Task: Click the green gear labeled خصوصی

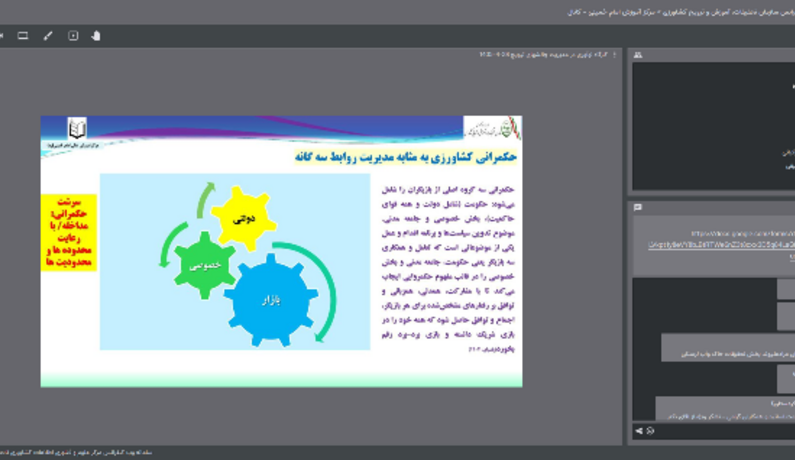Action: pyautogui.click(x=205, y=266)
